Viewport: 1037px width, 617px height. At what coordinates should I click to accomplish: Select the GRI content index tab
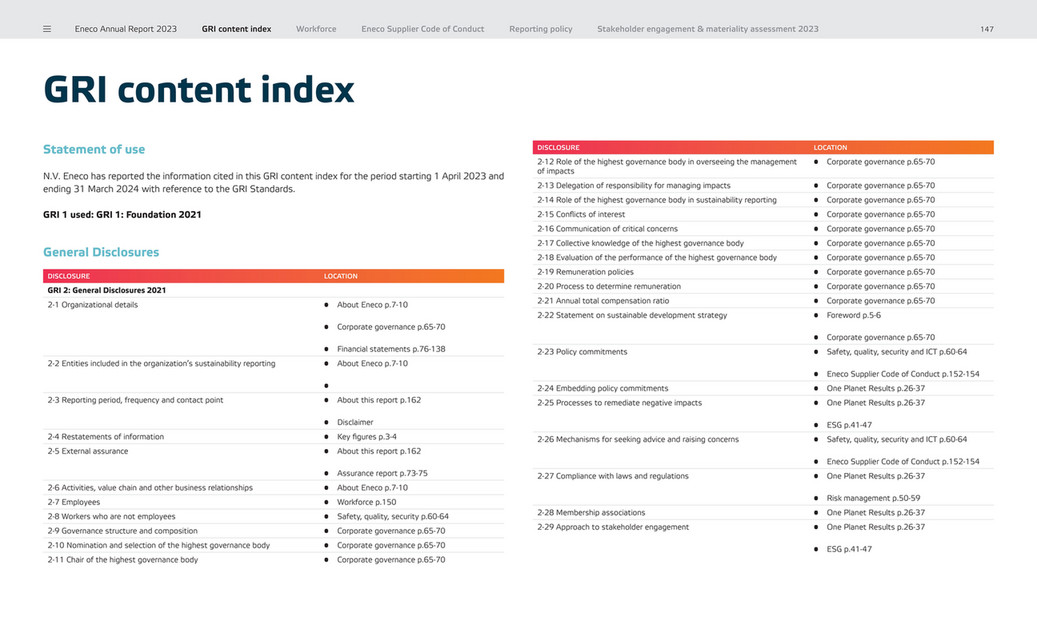click(236, 29)
